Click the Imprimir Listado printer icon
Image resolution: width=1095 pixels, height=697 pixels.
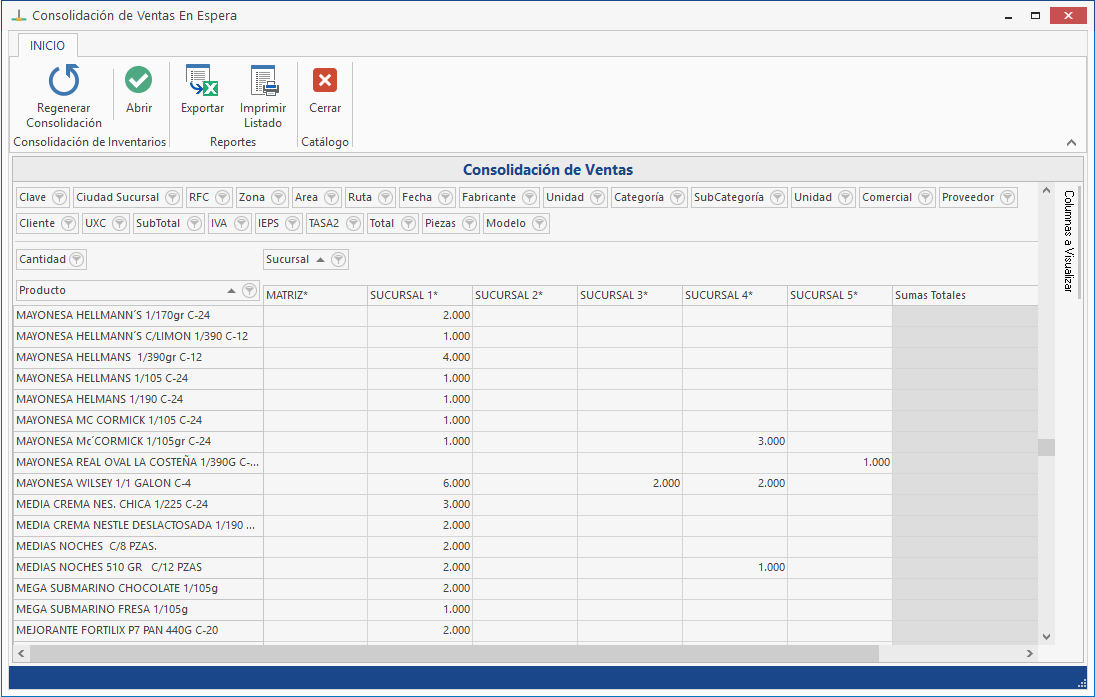click(x=263, y=80)
